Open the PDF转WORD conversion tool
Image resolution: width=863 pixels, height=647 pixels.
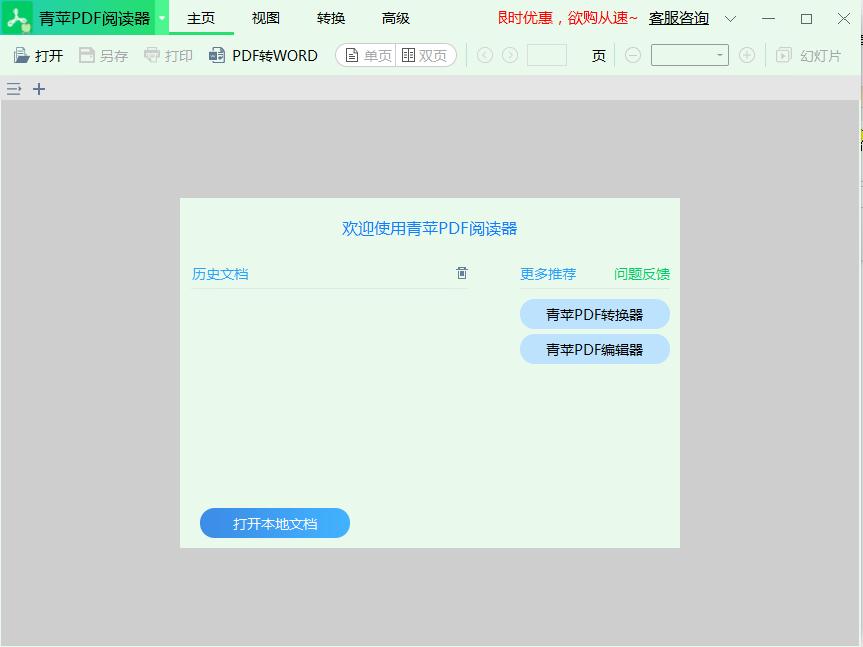click(x=262, y=55)
